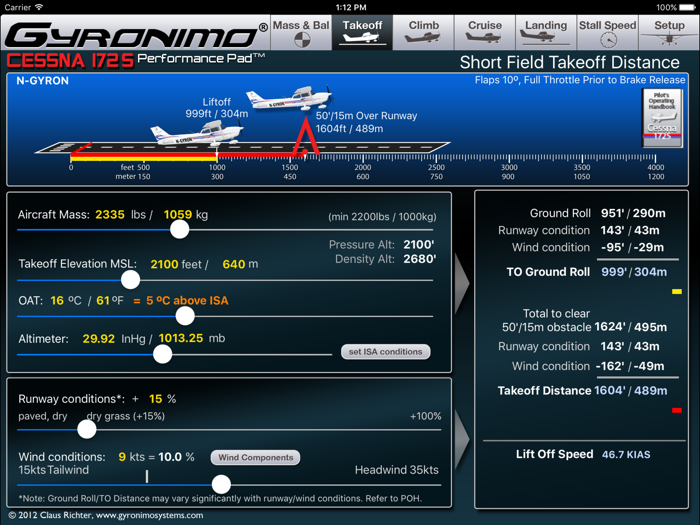
Task: Go to the Landing tab
Action: pos(546,33)
